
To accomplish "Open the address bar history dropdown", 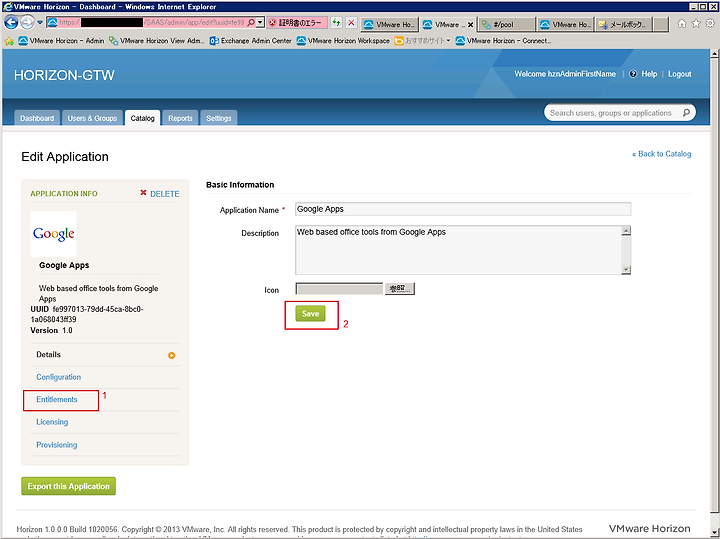I will [x=260, y=22].
